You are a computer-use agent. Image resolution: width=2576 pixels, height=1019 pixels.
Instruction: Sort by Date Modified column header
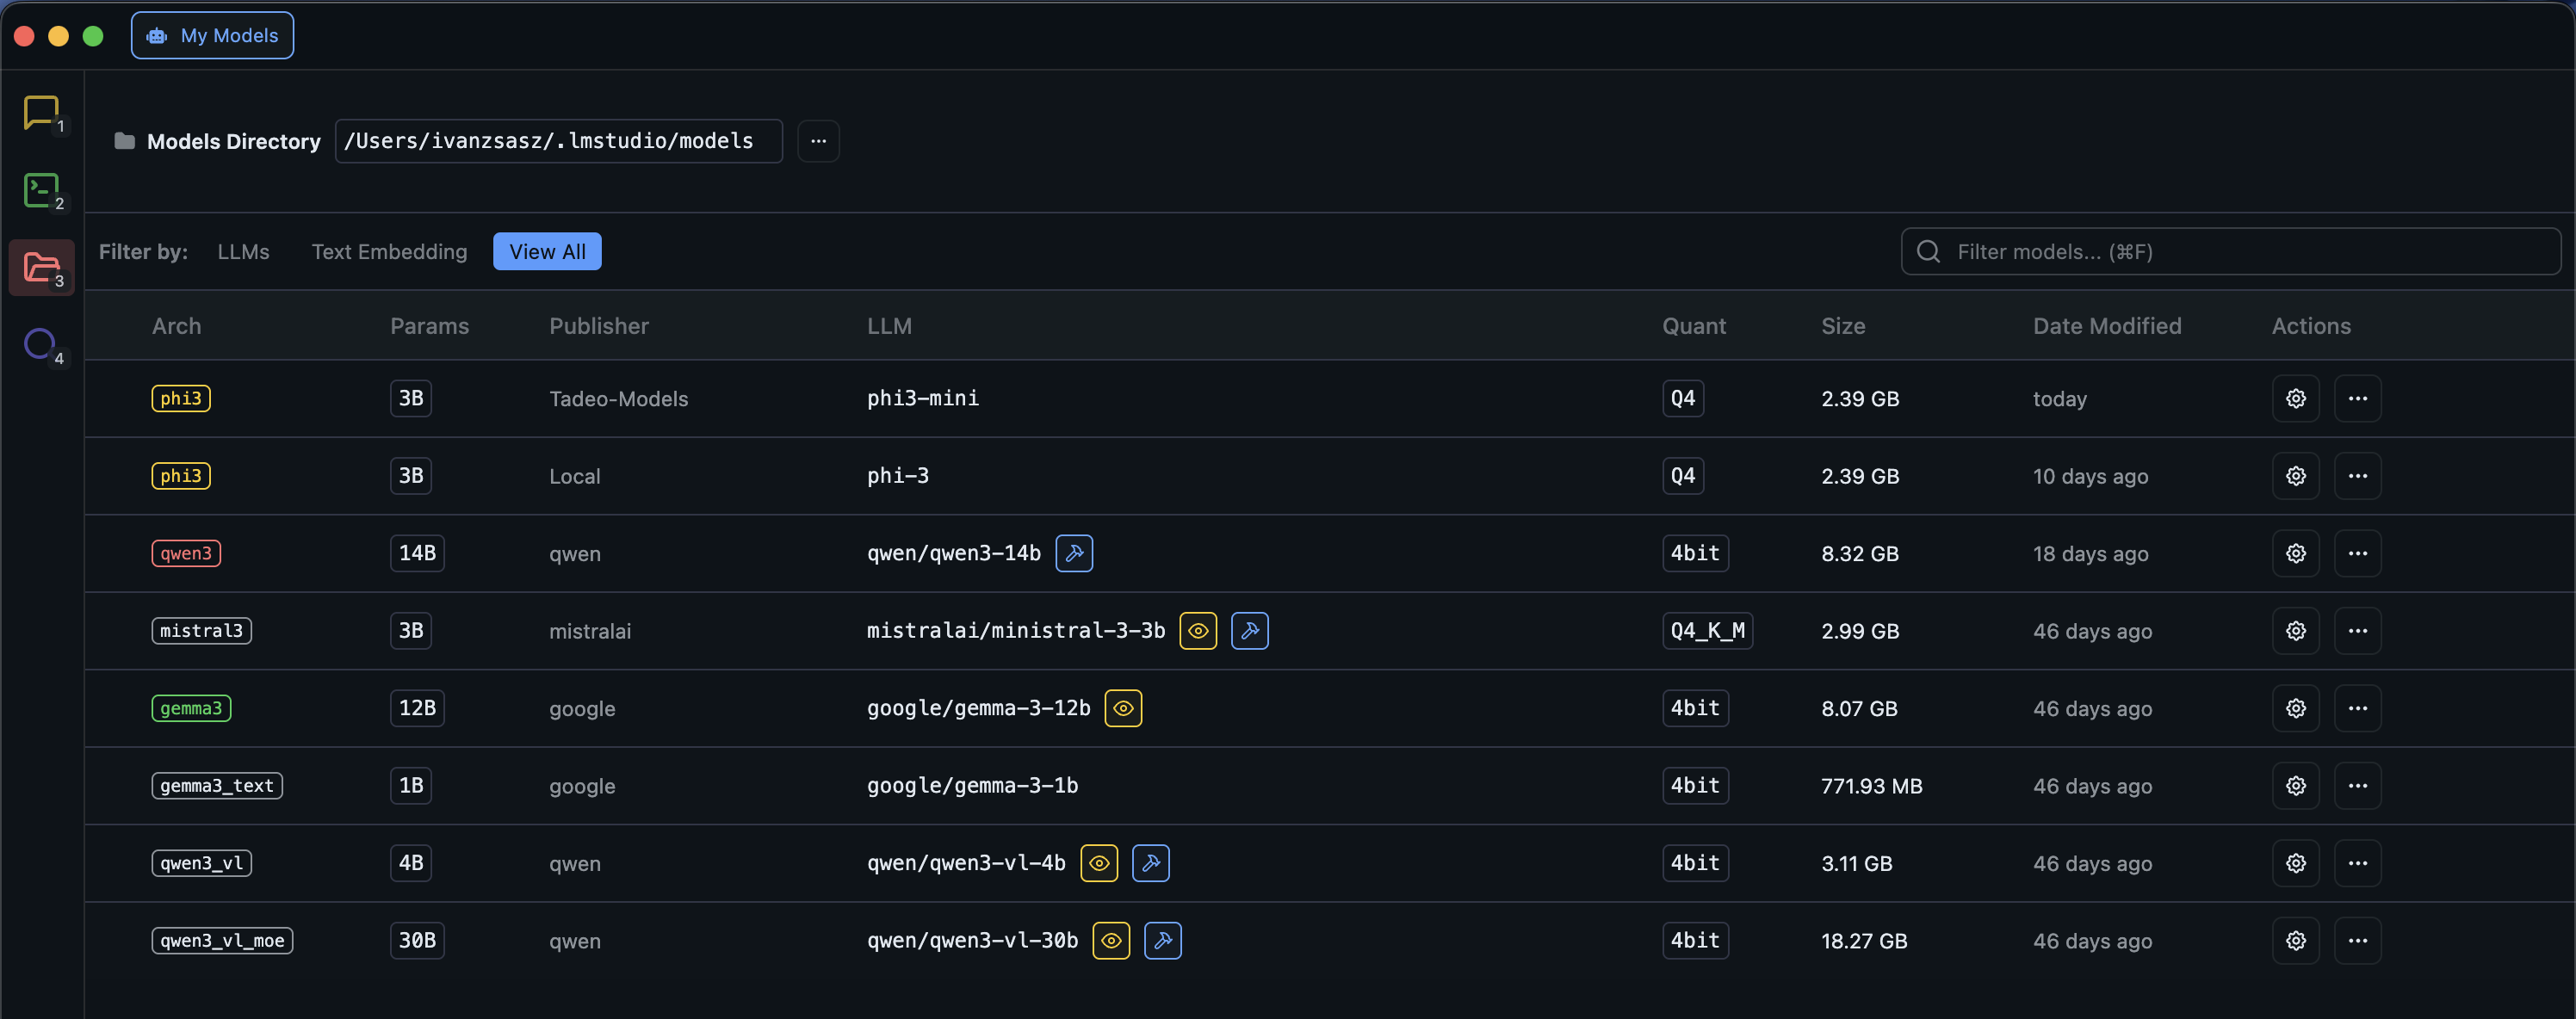(2106, 326)
